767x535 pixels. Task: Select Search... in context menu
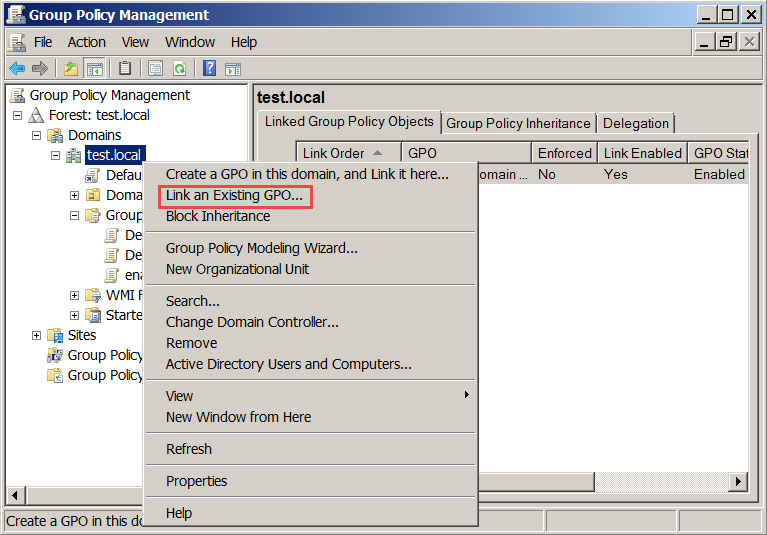pyautogui.click(x=311, y=301)
